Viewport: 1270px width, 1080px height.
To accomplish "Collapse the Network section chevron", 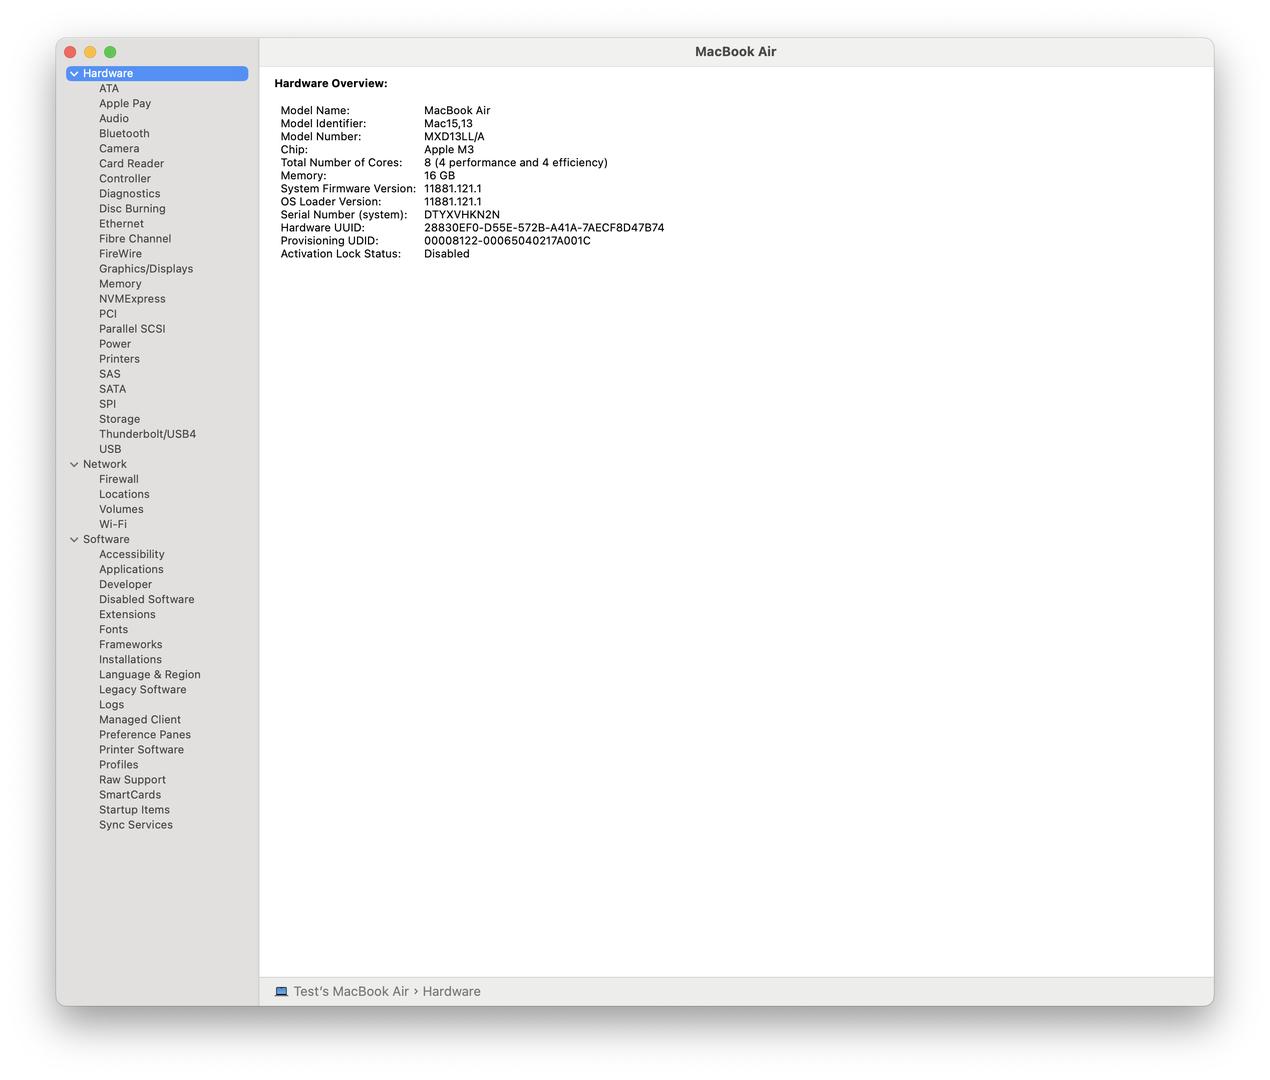I will click(x=74, y=465).
